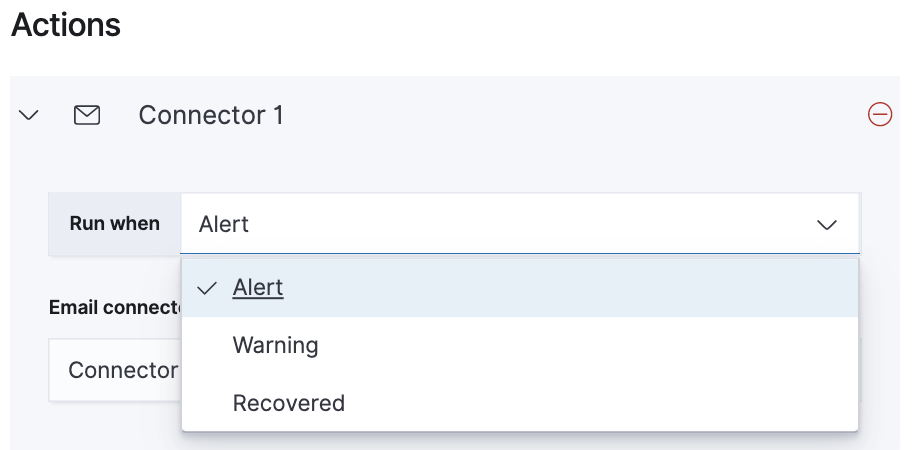Remove Connector 1 with the red minus icon
This screenshot has width=920, height=450.
pyautogui.click(x=880, y=115)
